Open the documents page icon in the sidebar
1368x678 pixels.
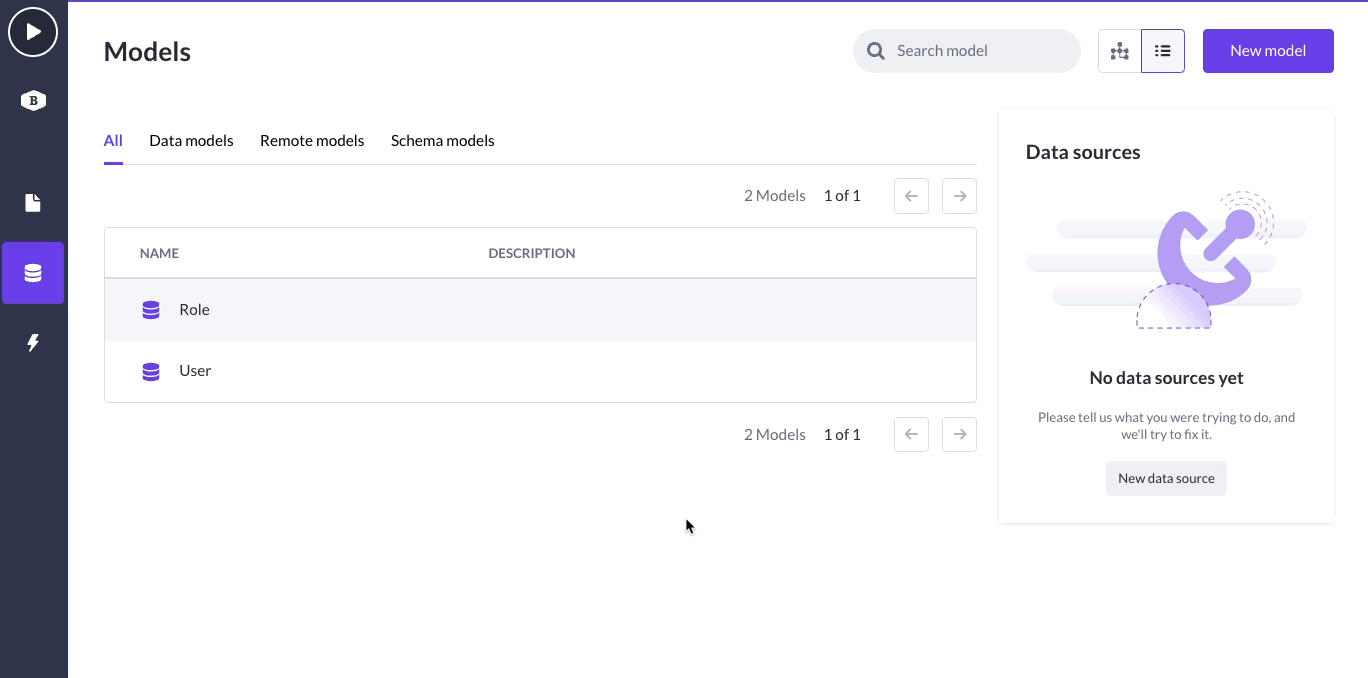33,203
